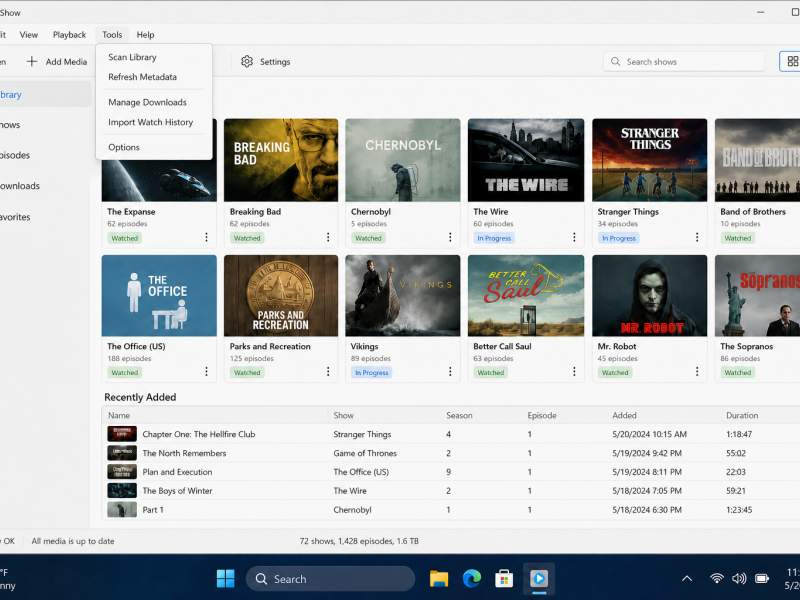Open more options for The Expanse
Viewport: 800px width, 600px height.
click(x=206, y=237)
